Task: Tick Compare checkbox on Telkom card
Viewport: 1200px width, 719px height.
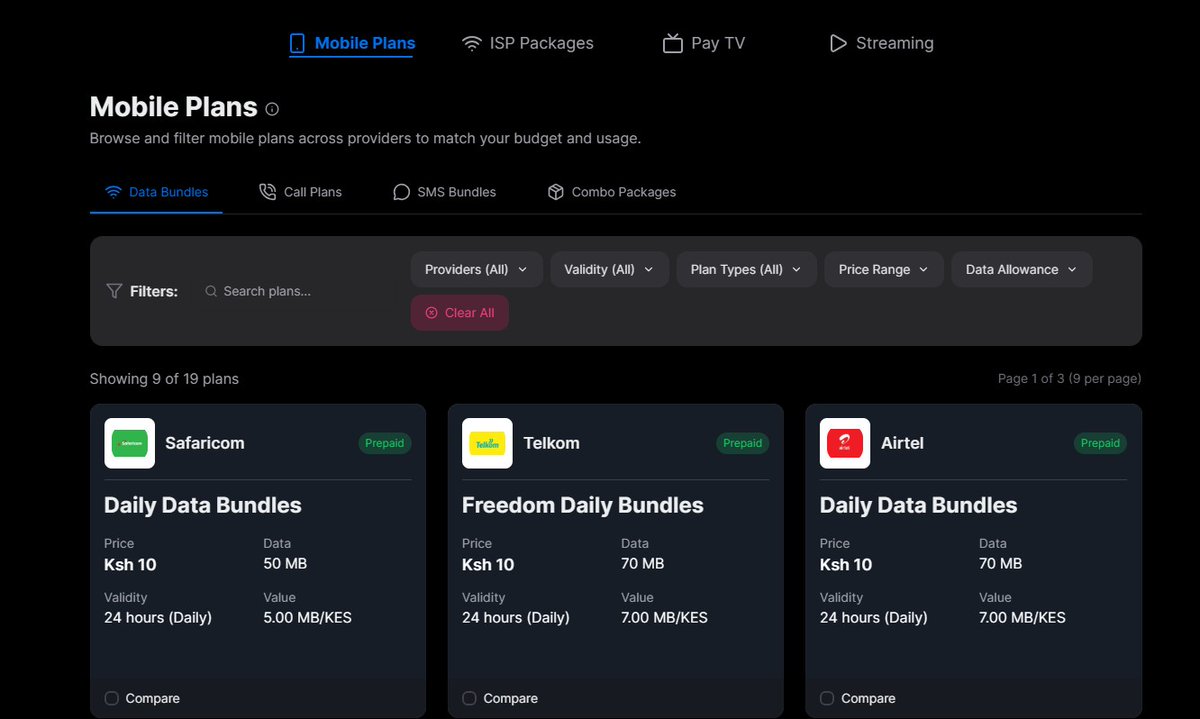Action: point(470,698)
